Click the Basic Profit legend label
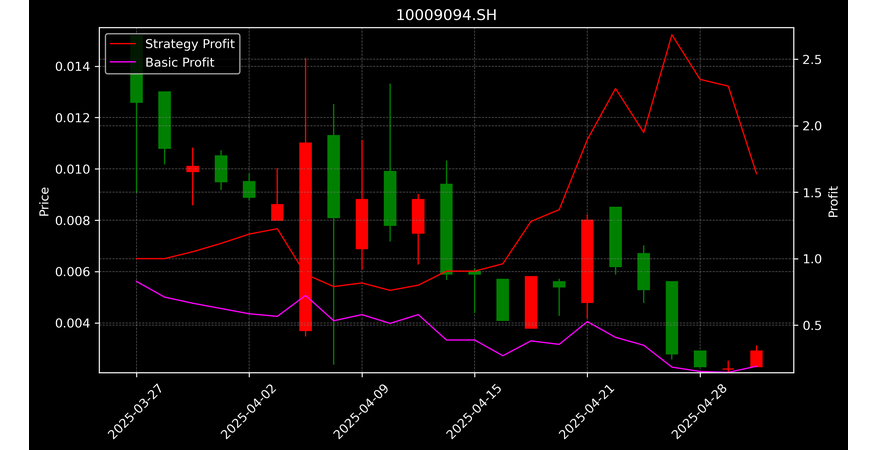 [x=180, y=62]
